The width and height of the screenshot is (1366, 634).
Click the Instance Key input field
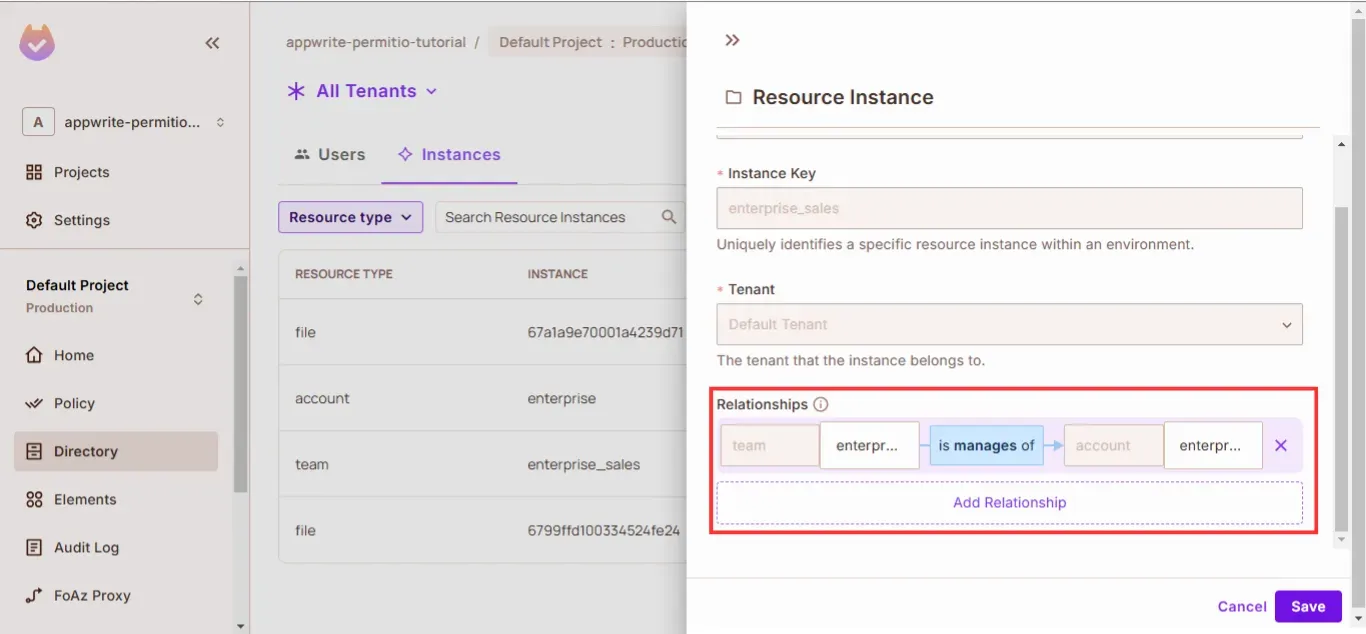[1009, 209]
